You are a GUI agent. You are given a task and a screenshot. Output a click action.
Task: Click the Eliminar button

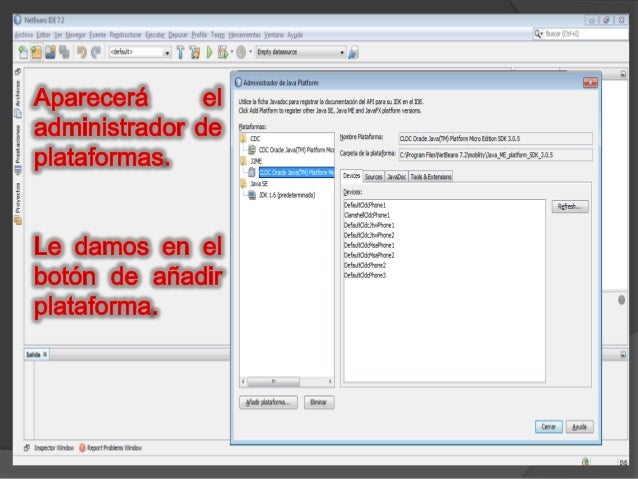pos(319,402)
